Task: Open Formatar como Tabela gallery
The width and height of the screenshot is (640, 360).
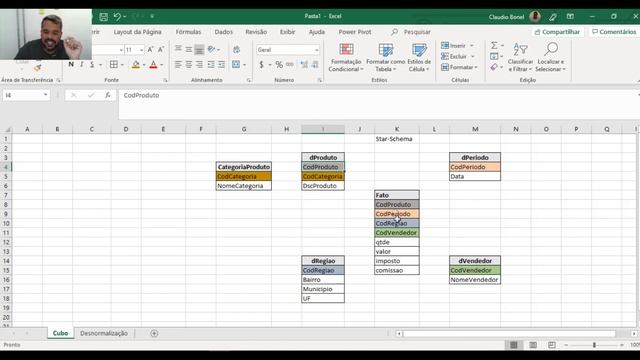Action: 385,58
